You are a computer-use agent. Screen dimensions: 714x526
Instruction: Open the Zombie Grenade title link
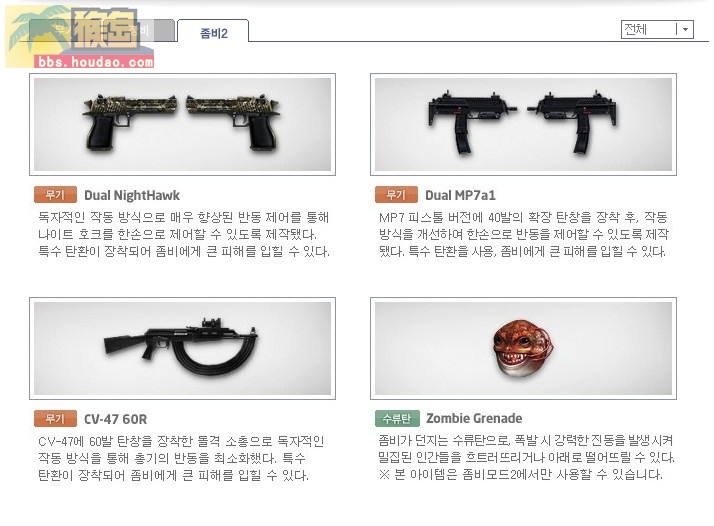pyautogui.click(x=474, y=418)
